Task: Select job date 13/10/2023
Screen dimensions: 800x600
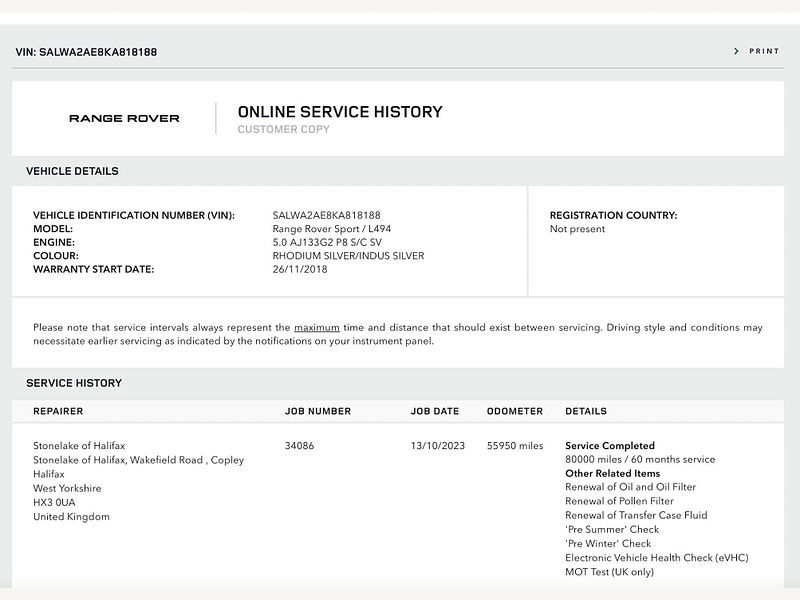Action: (438, 446)
